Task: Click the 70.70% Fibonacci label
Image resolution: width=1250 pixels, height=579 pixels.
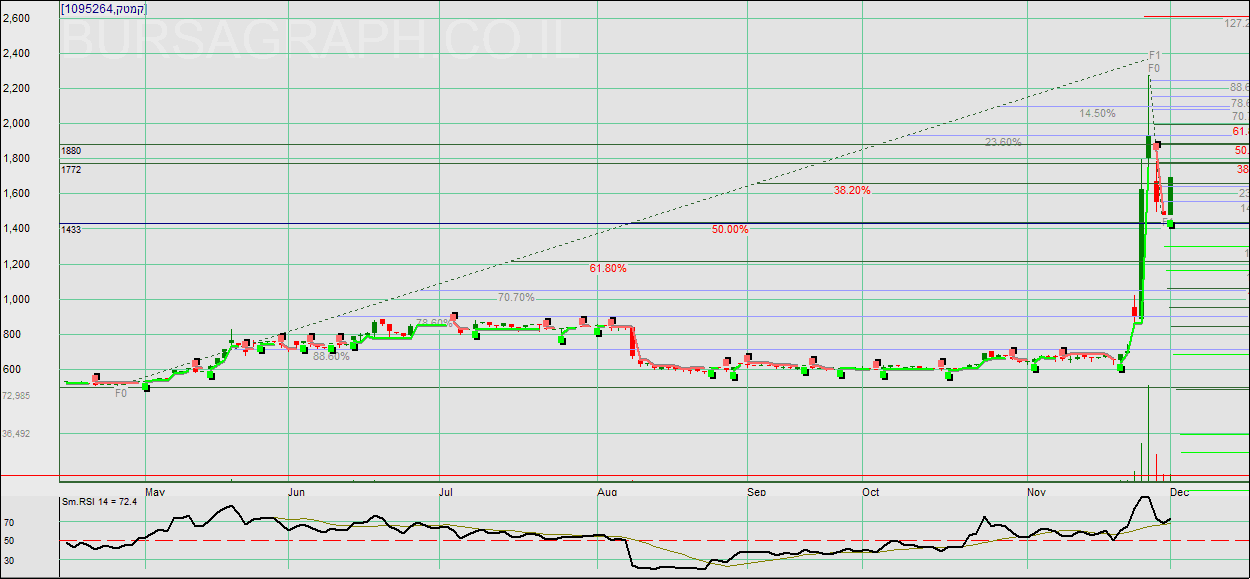Action: [516, 297]
